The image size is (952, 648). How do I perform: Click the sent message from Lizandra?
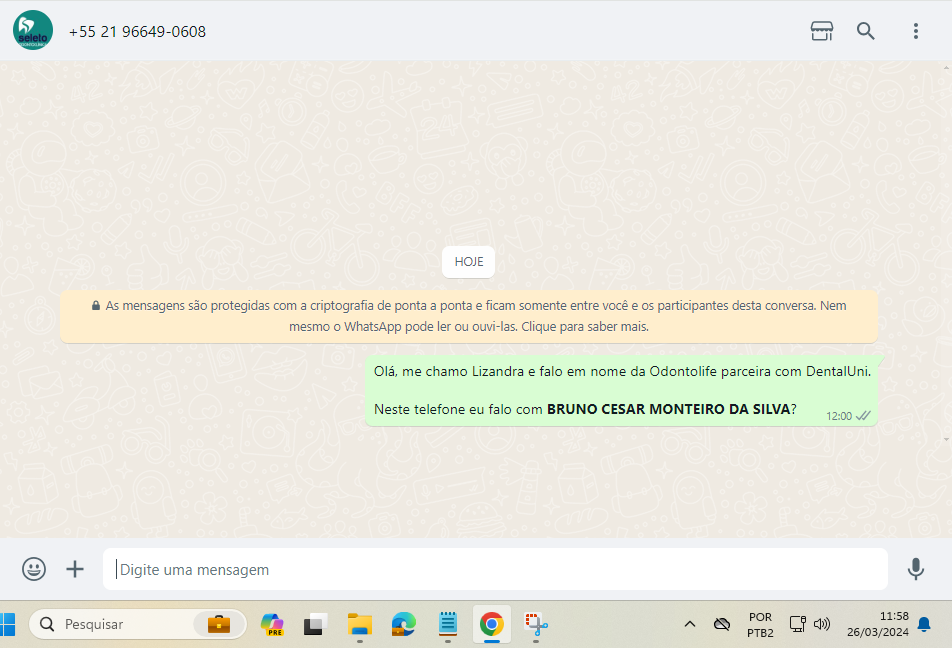(622, 391)
